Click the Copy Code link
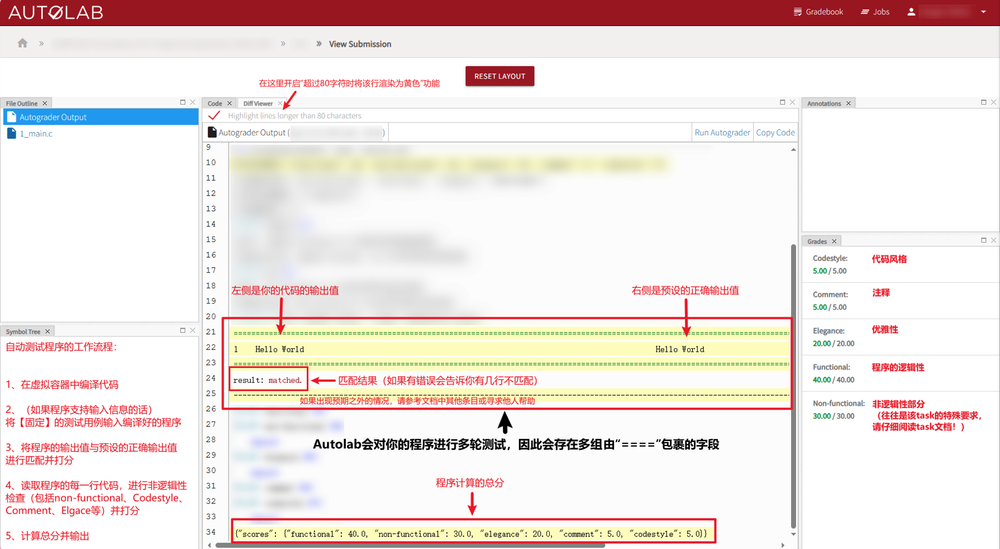1000x549 pixels. click(x=775, y=133)
